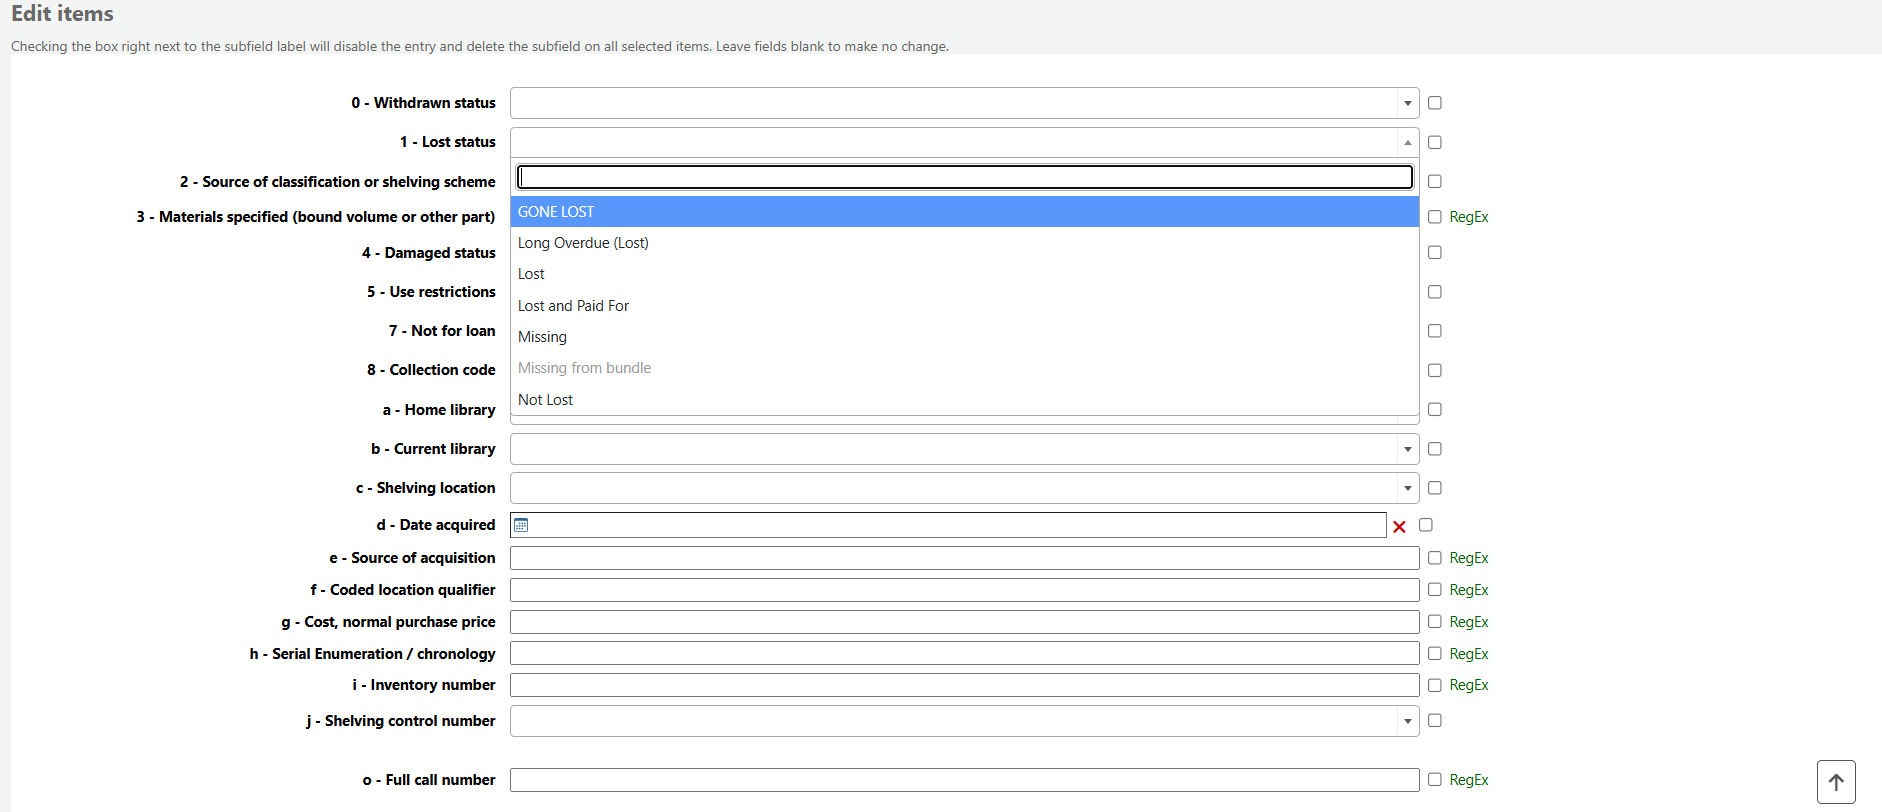Screen dimensions: 1882x812
Task: Tick the Lost status delete checkbox
Action: tap(1434, 142)
